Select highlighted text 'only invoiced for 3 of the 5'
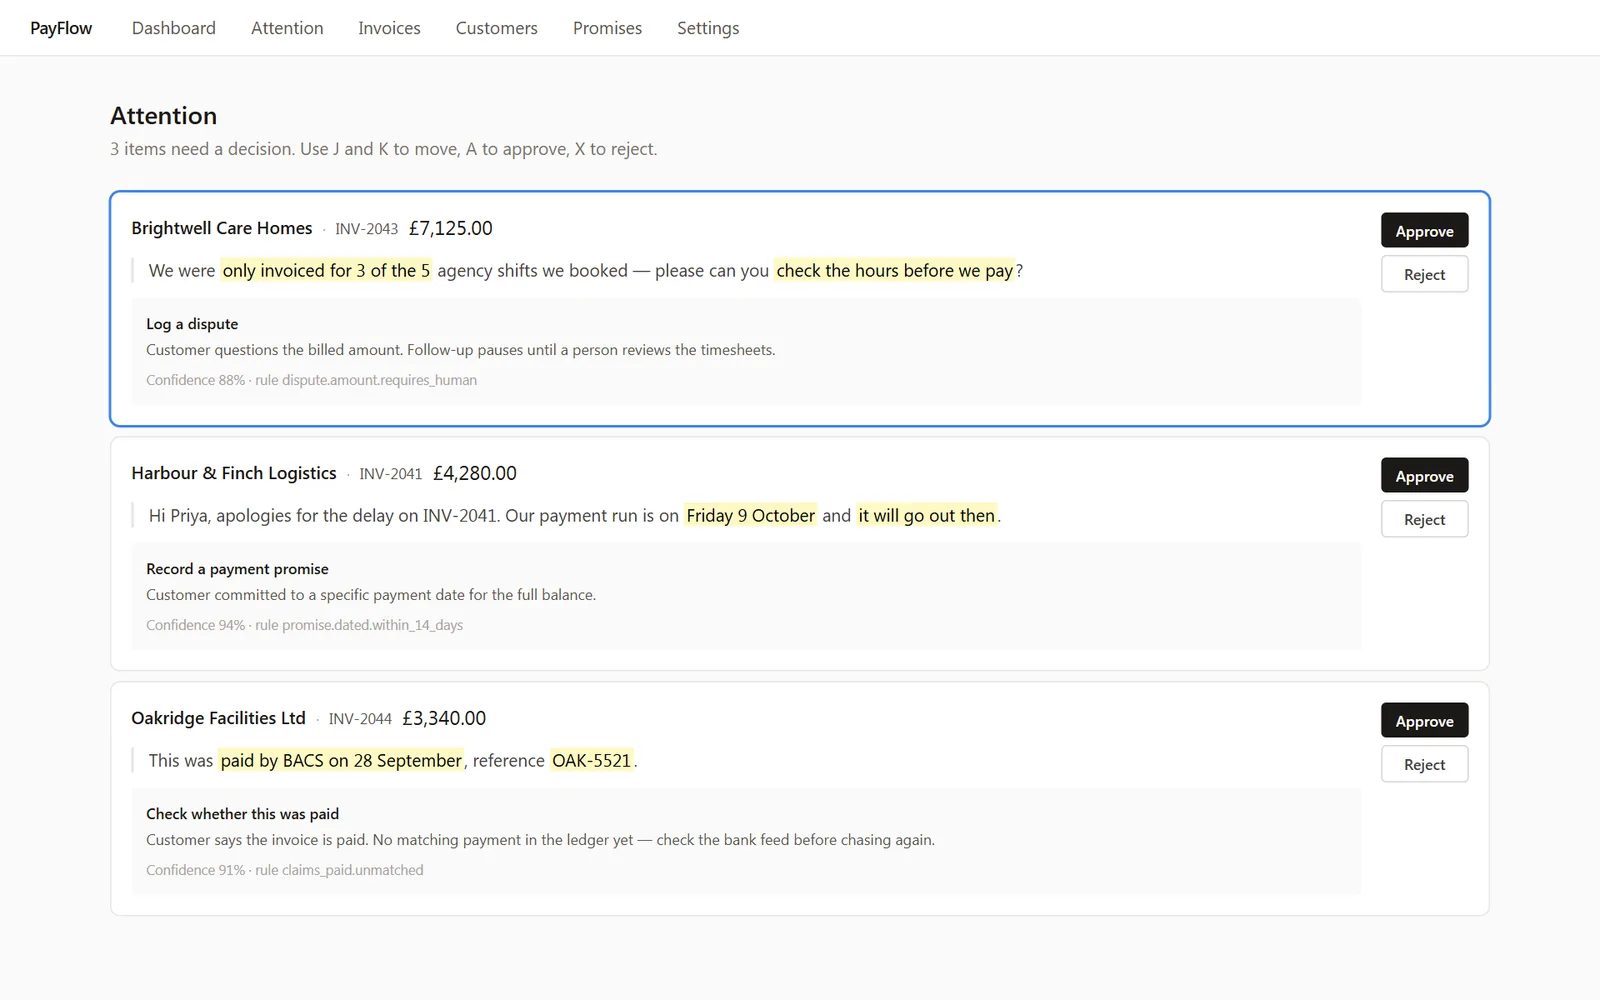 [326, 270]
